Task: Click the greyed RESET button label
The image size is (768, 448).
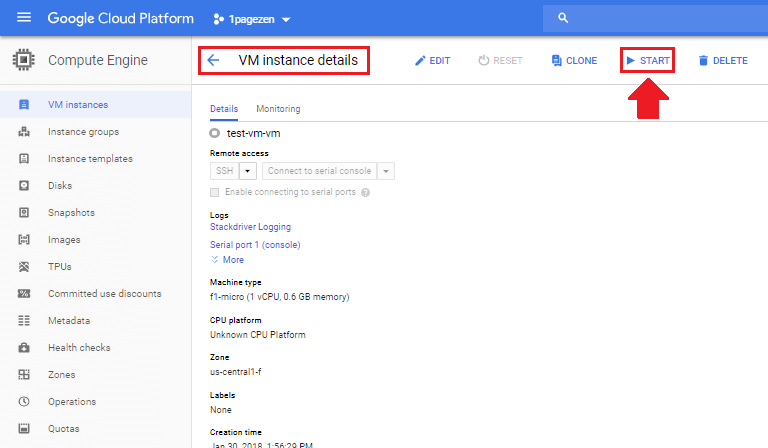Action: (x=507, y=61)
